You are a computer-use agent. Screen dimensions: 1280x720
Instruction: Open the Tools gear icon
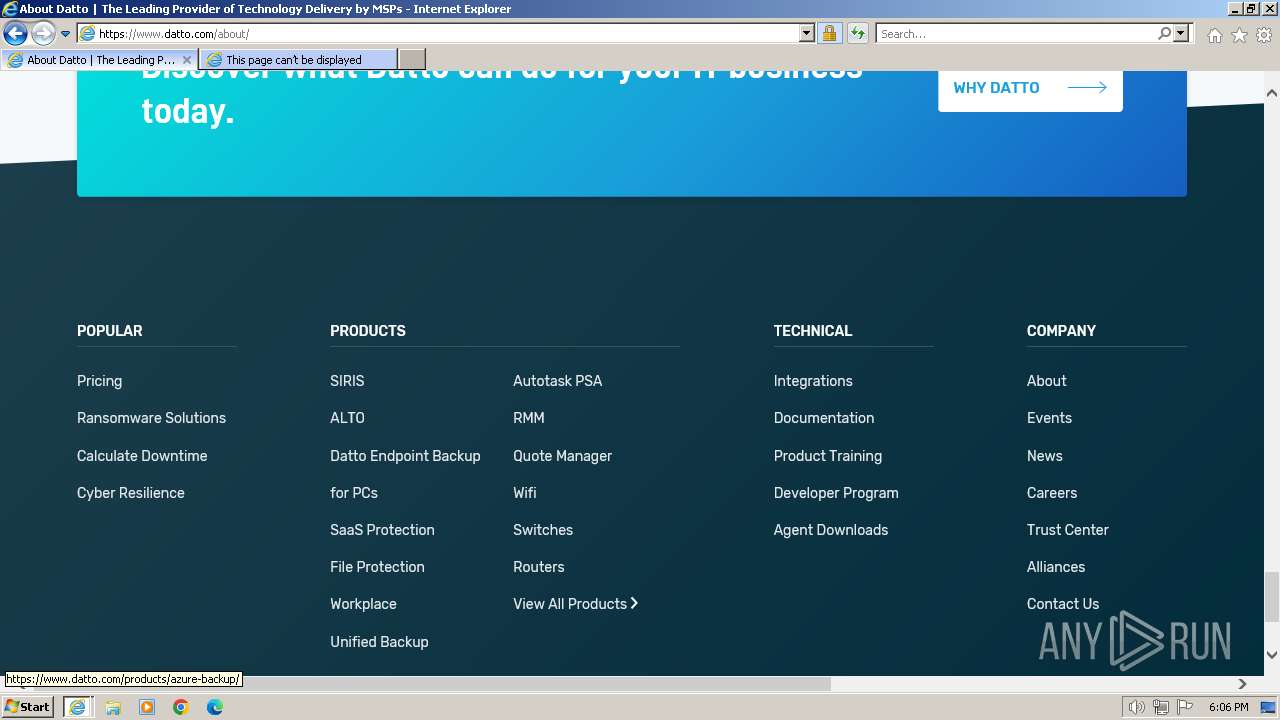[1264, 35]
